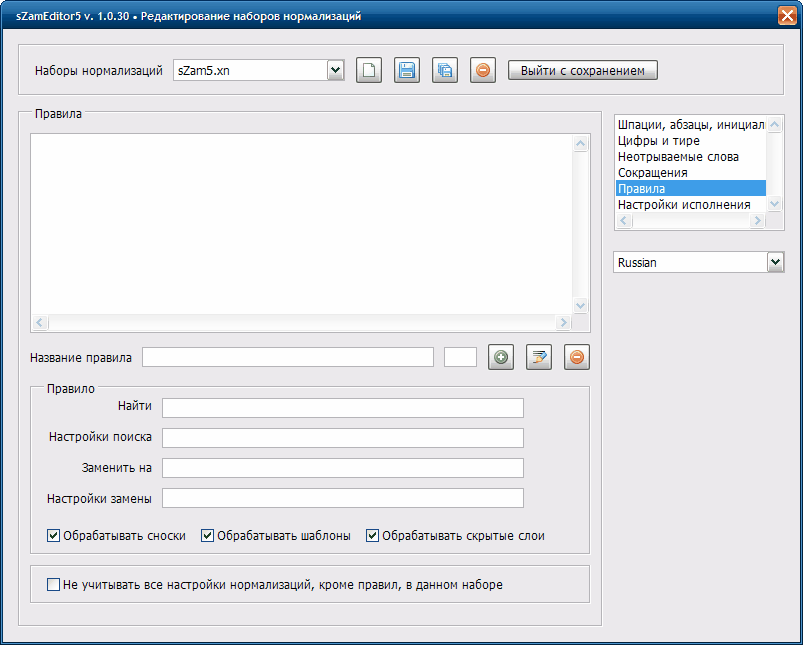This screenshot has width=803, height=645.
Task: Add a new rule with green plus
Action: coord(501,357)
